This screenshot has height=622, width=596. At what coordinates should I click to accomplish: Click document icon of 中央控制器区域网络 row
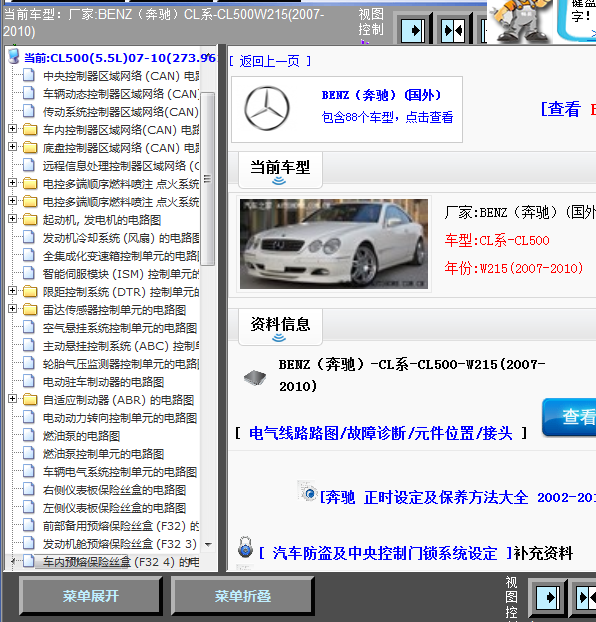click(29, 75)
